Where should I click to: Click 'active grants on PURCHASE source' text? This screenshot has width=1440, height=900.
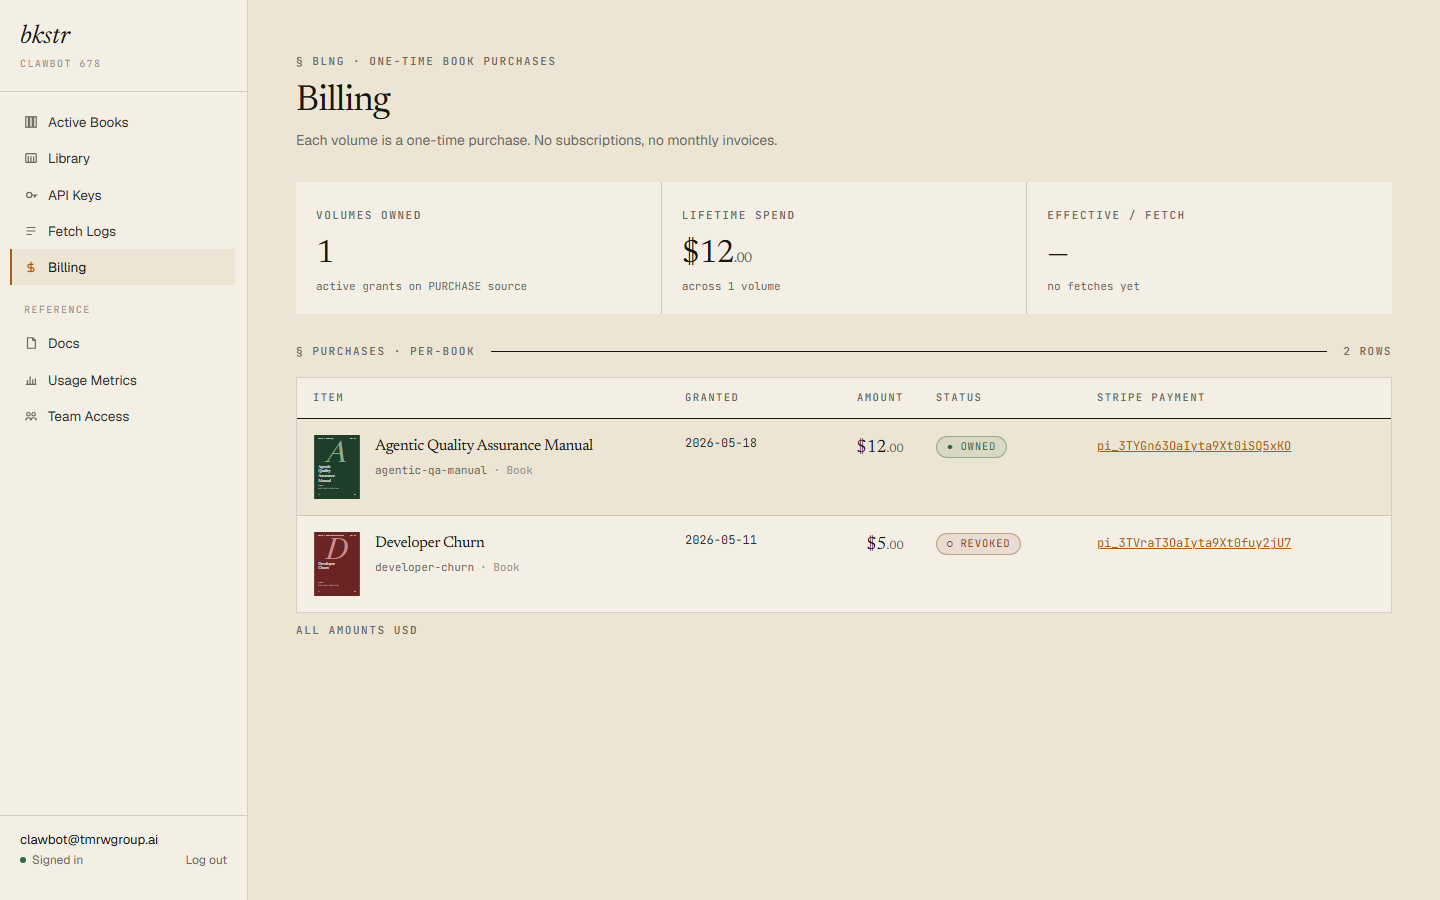tap(421, 286)
